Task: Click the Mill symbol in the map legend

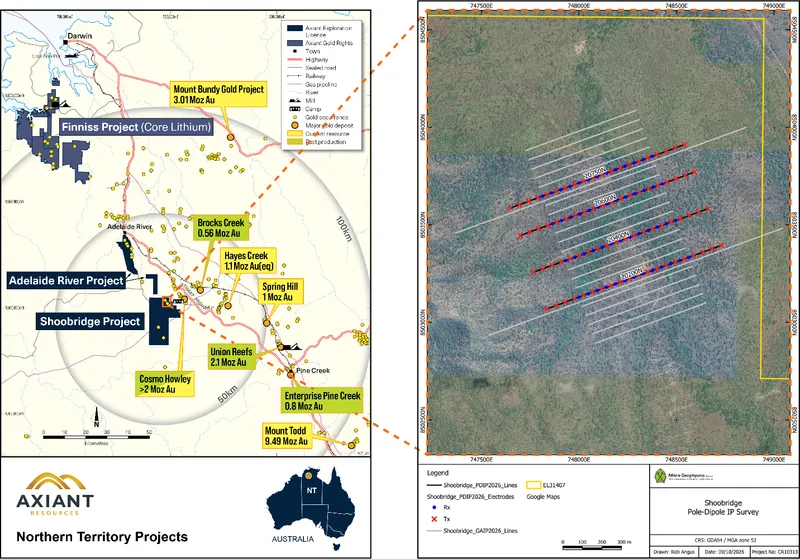Action: (295, 100)
